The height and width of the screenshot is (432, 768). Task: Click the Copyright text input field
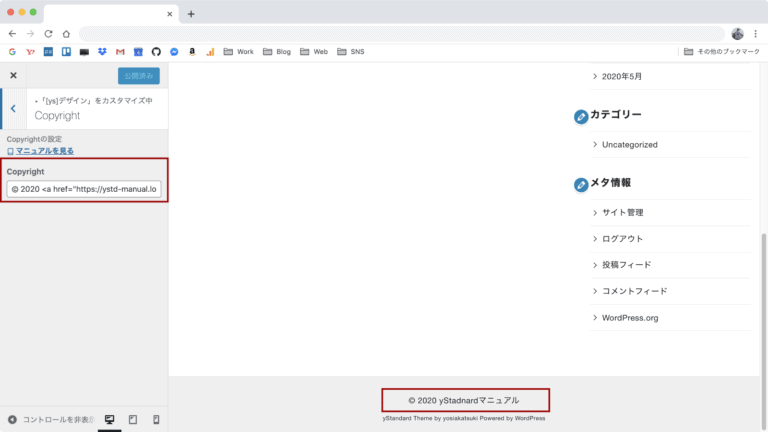84,188
